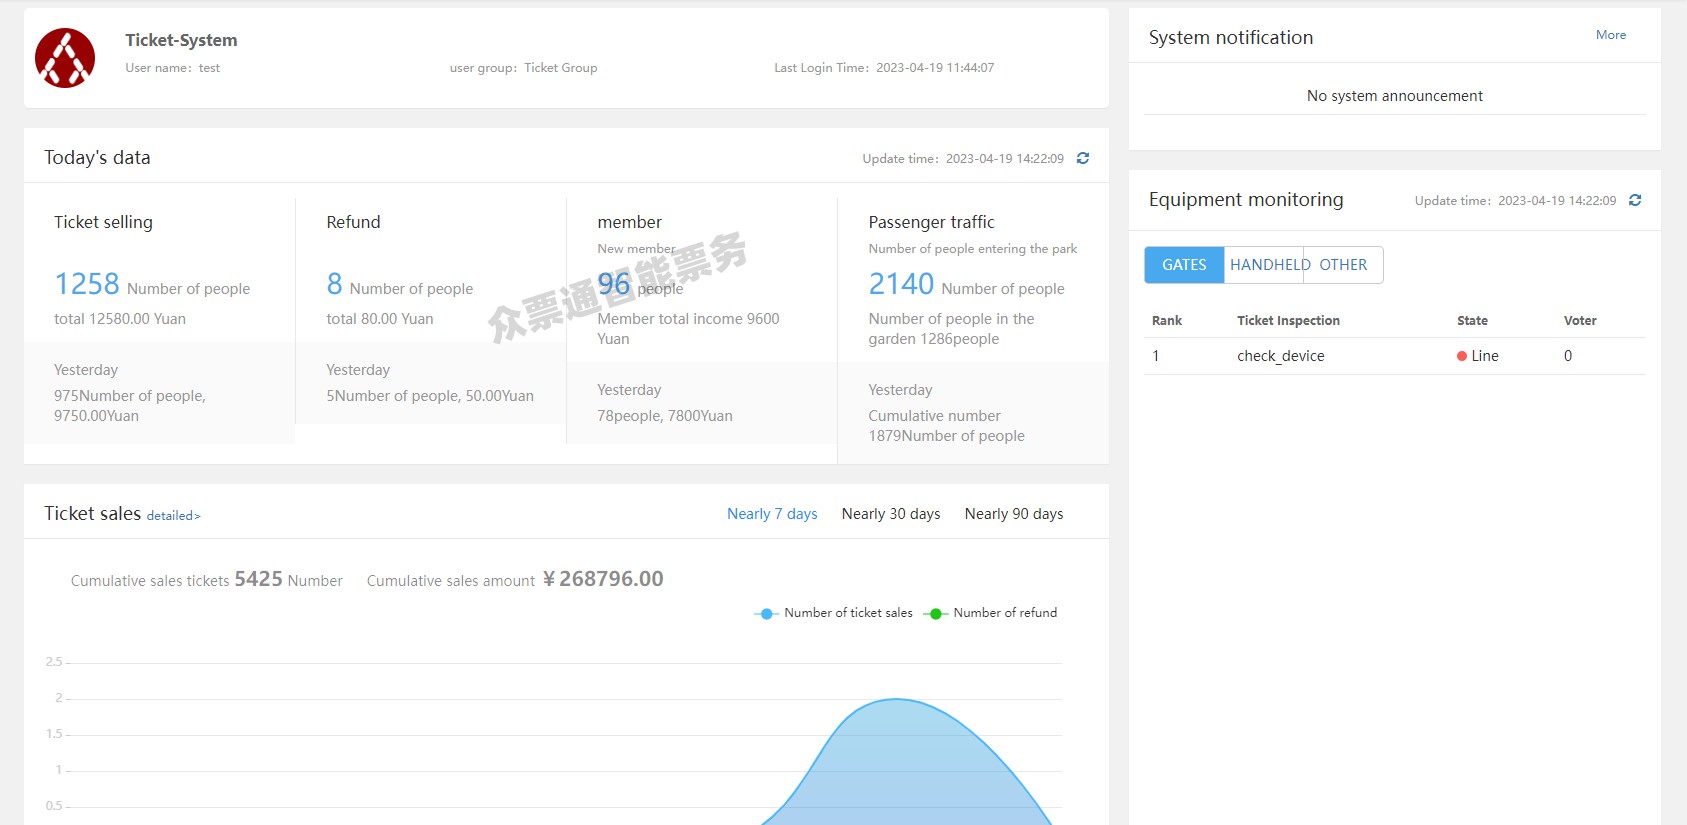Viewport: 1687px width, 825px height.
Task: Click Member total income 9600 Yuan
Action: (688, 329)
